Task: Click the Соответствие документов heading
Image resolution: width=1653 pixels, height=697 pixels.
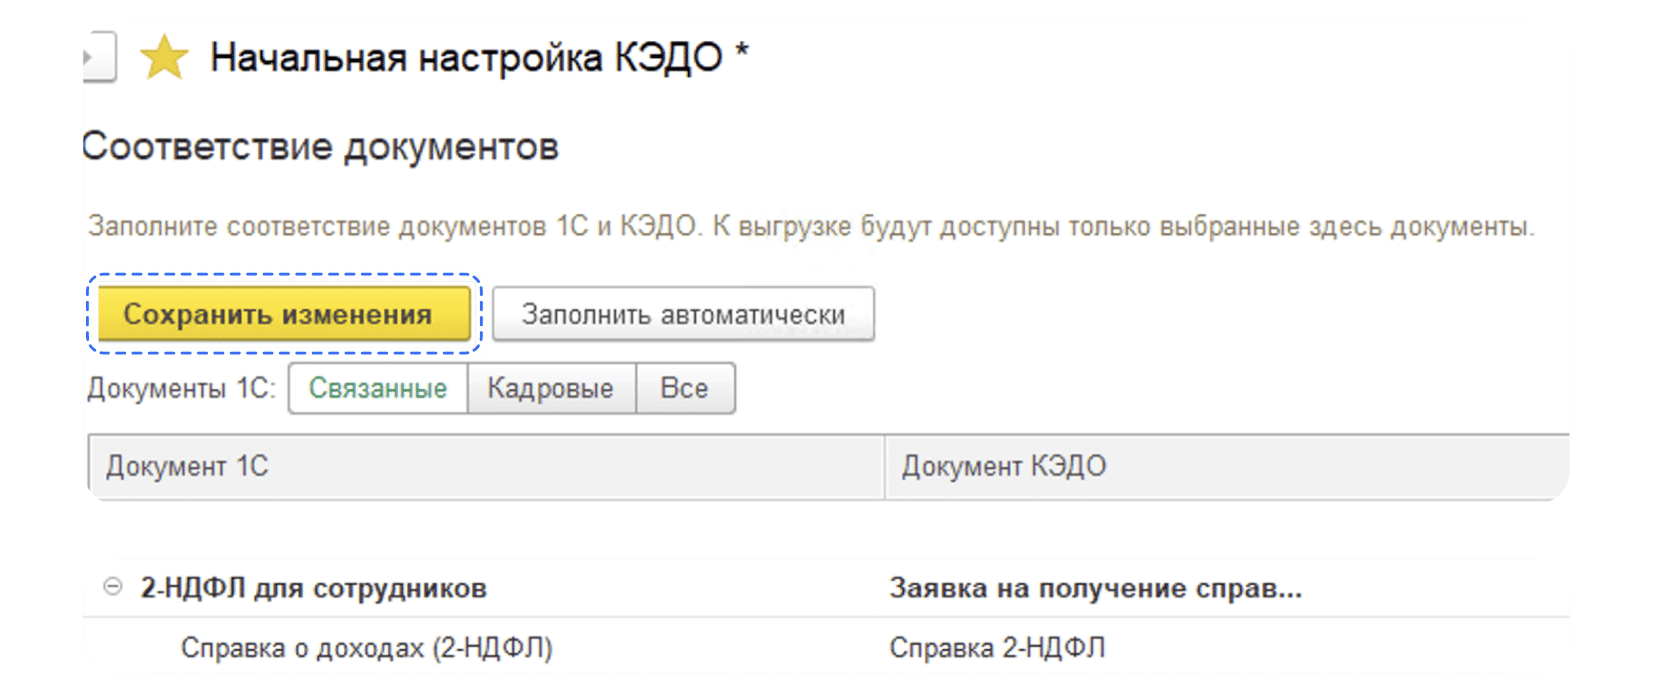Action: (320, 147)
